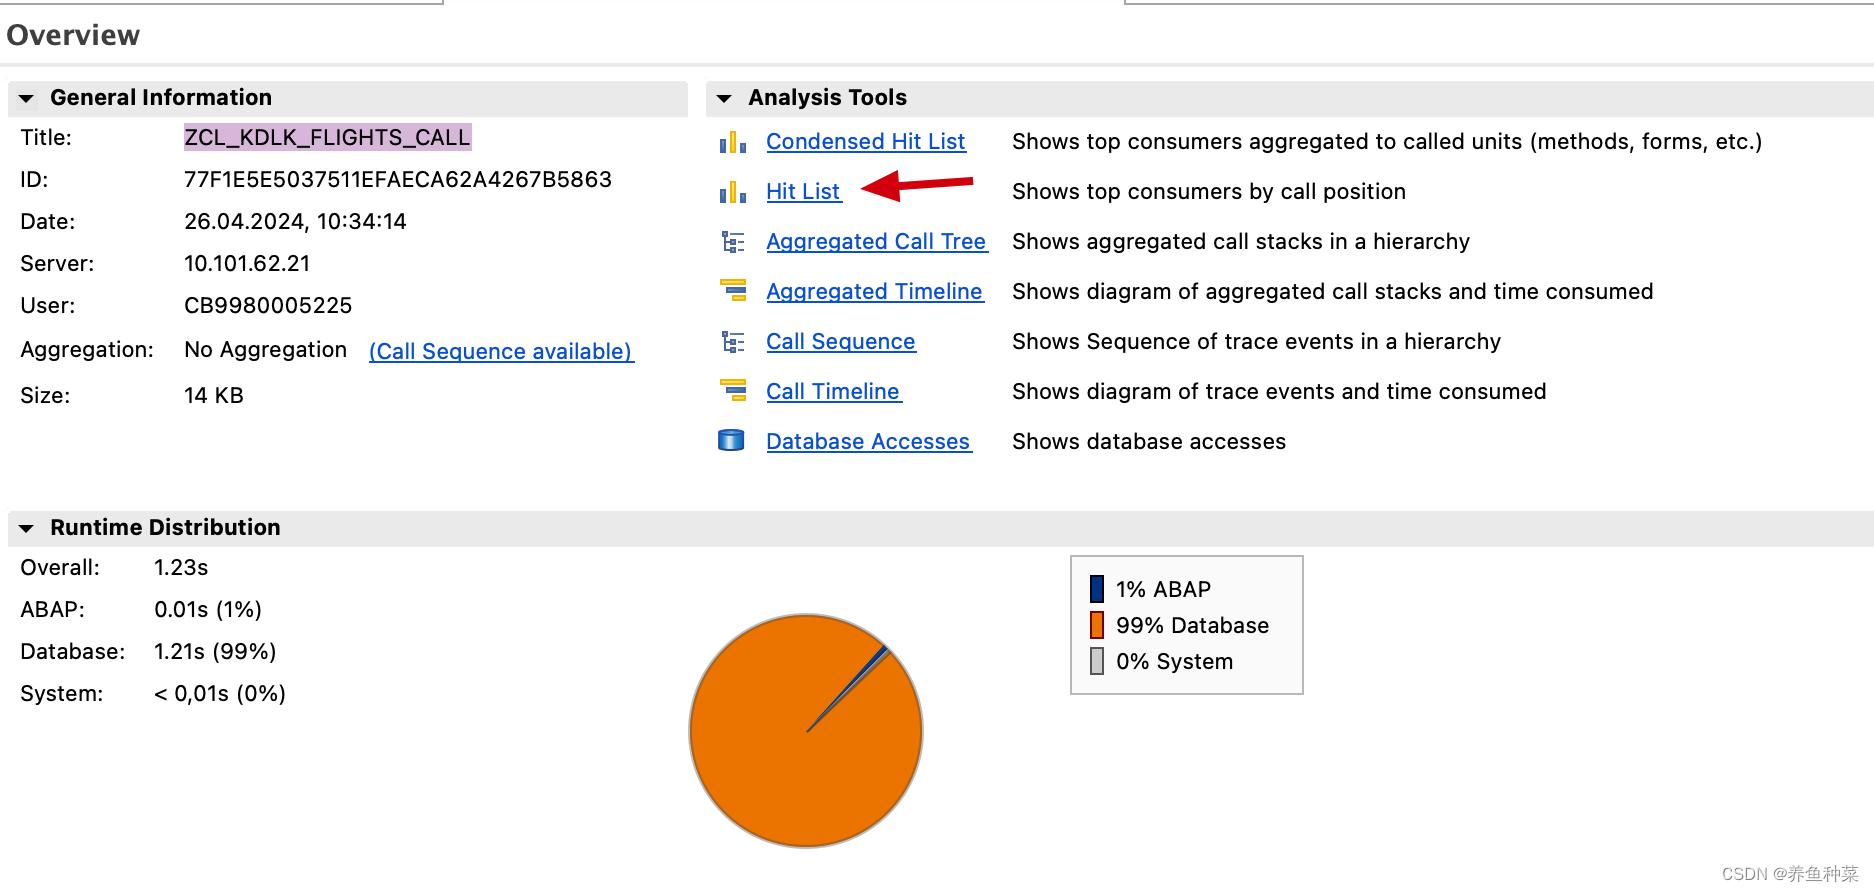Collapse the Analysis Tools section
This screenshot has width=1874, height=892.
click(725, 98)
